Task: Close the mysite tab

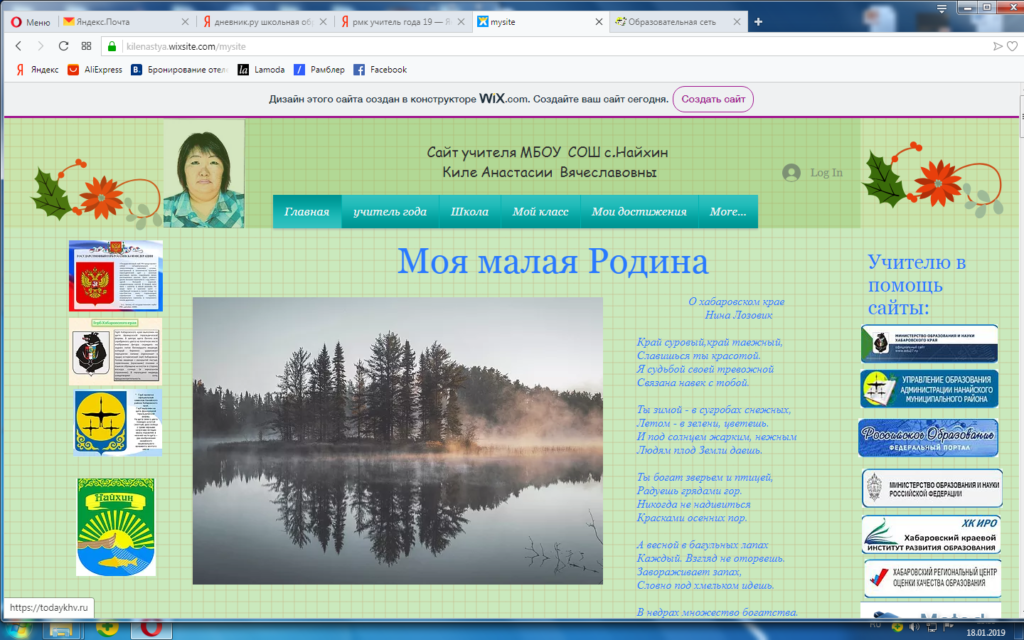Action: (599, 21)
